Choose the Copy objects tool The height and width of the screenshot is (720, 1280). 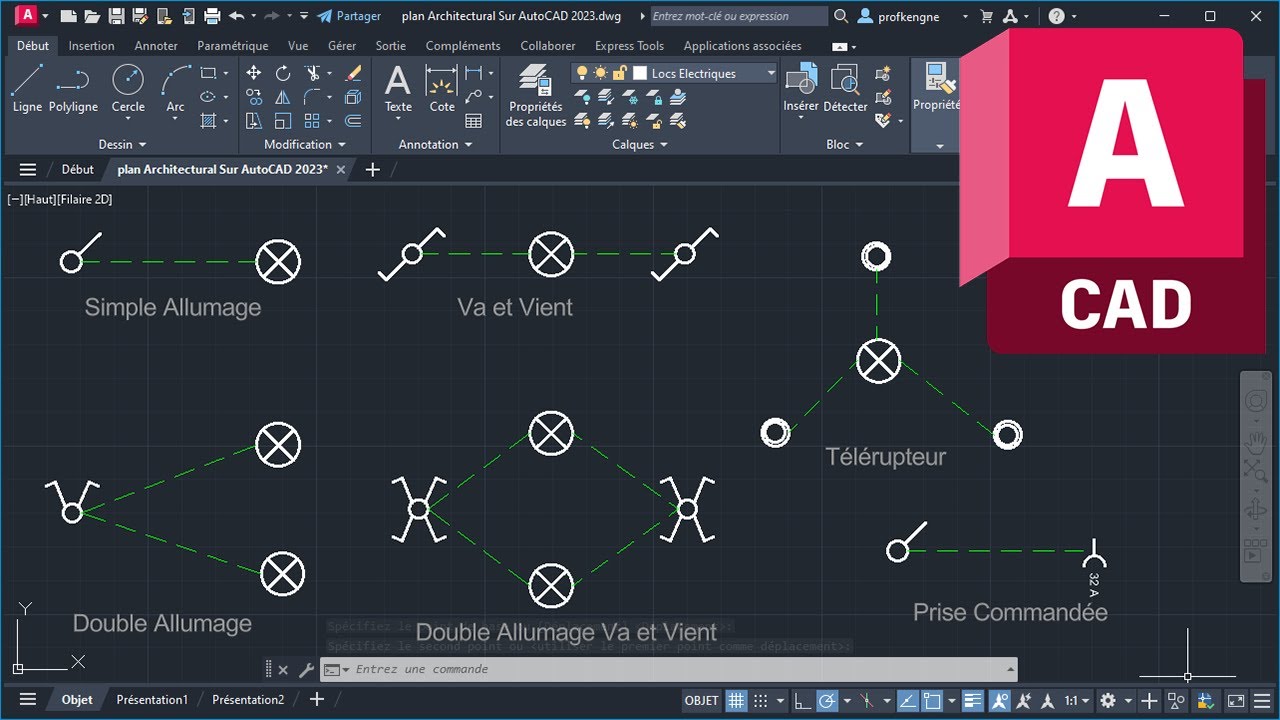[x=254, y=97]
